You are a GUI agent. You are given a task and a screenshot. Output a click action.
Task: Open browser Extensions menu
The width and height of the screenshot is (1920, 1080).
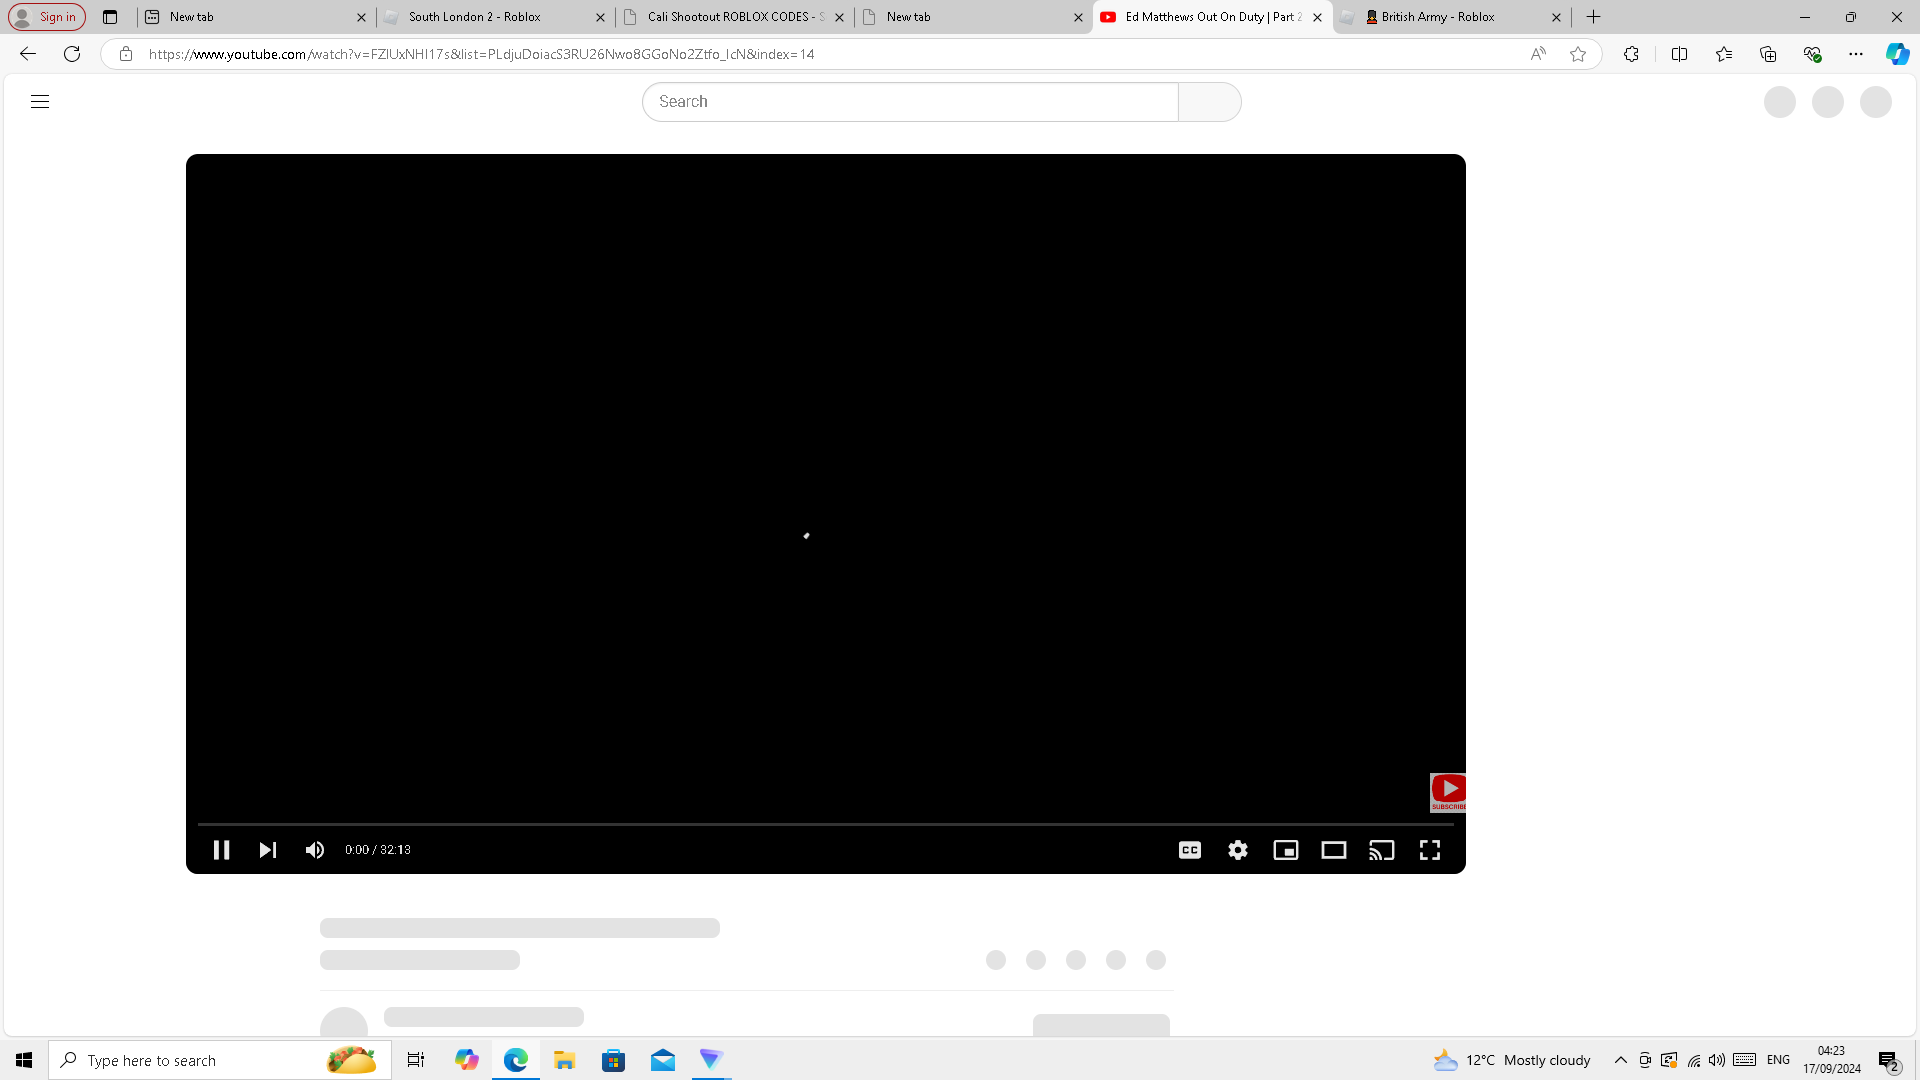[x=1631, y=54]
